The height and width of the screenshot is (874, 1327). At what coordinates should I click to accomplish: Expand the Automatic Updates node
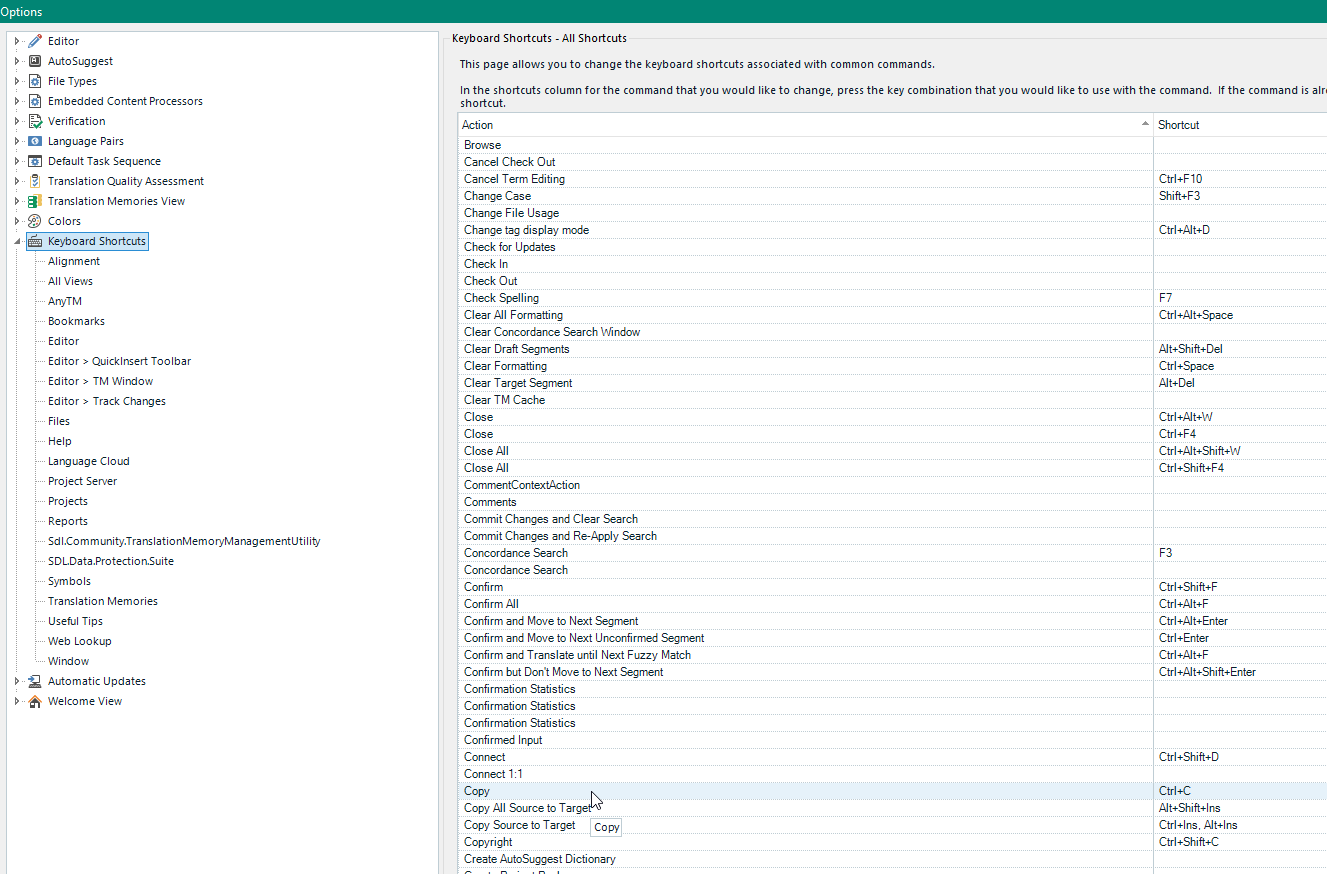(17, 681)
